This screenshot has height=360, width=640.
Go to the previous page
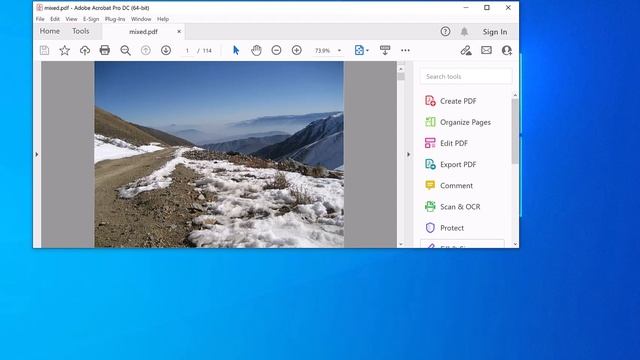tap(146, 50)
